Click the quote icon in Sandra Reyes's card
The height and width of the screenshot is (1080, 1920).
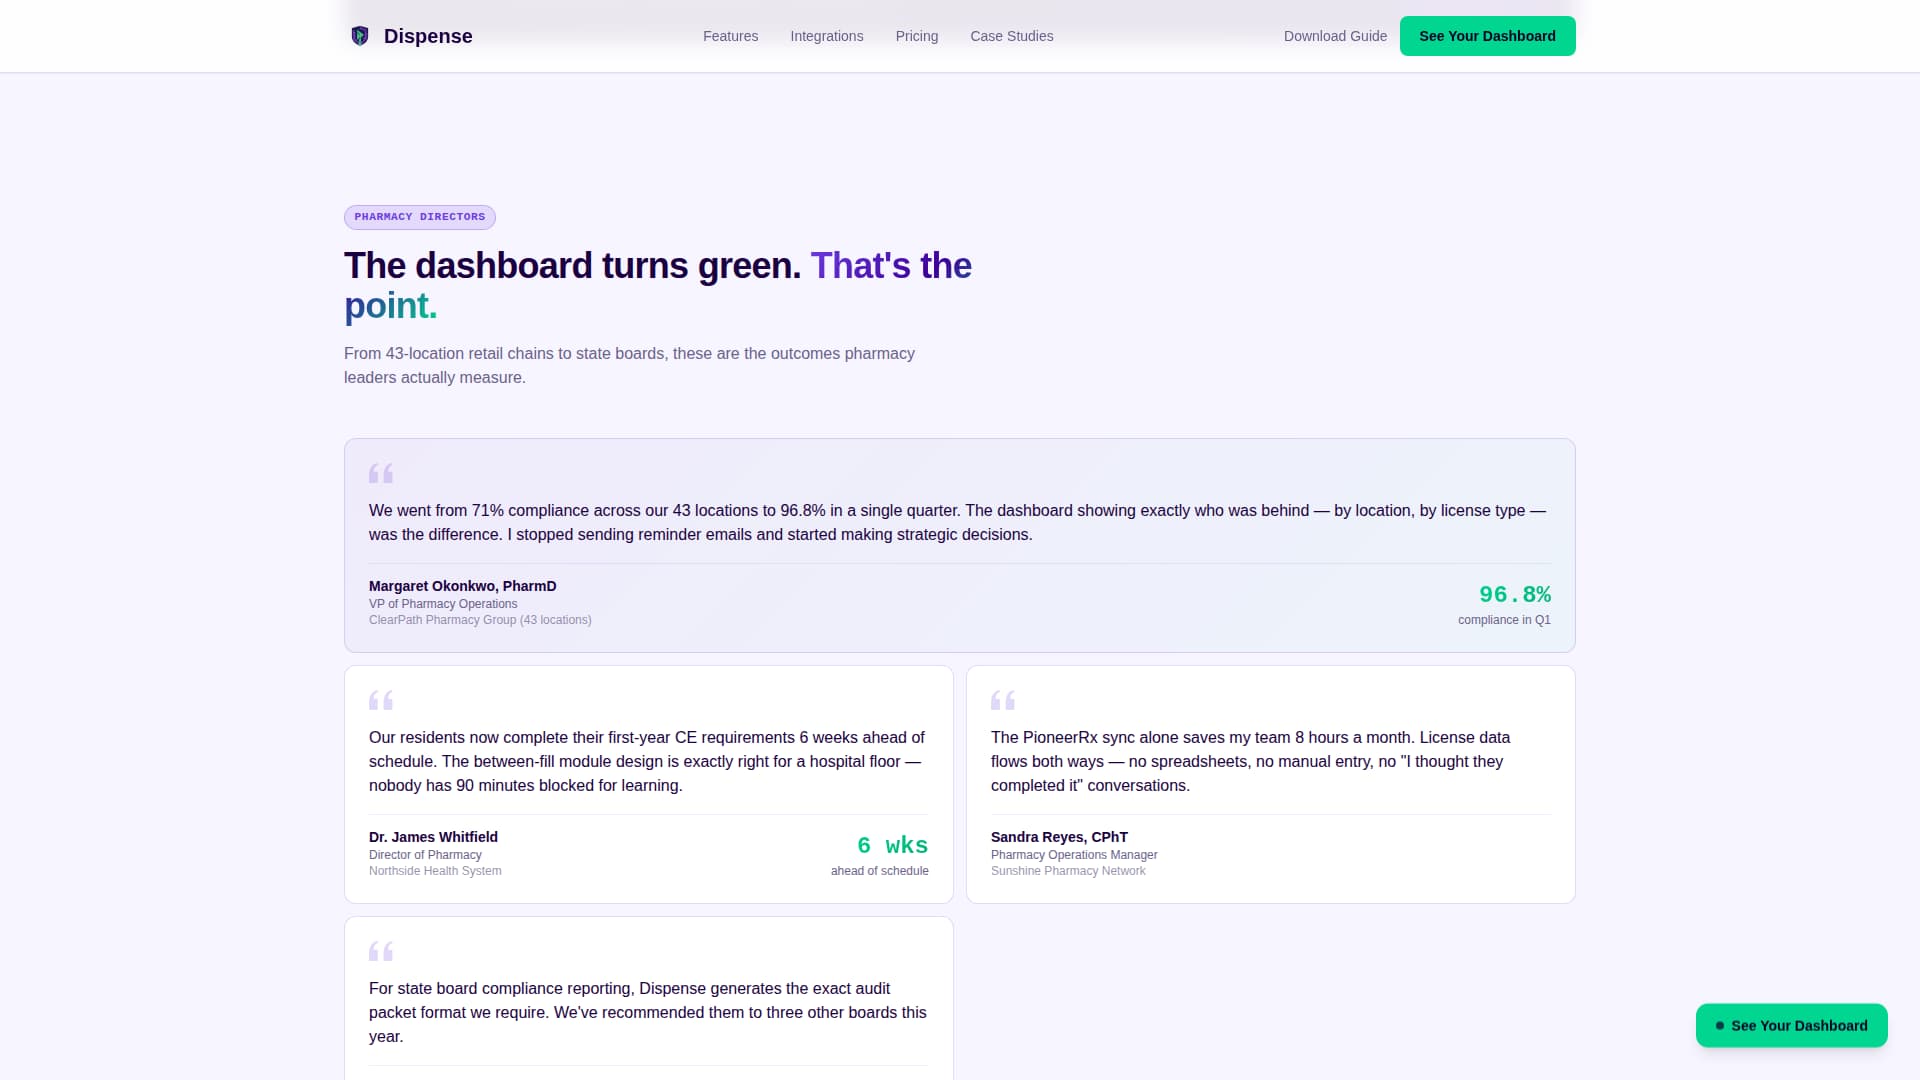pyautogui.click(x=1003, y=700)
